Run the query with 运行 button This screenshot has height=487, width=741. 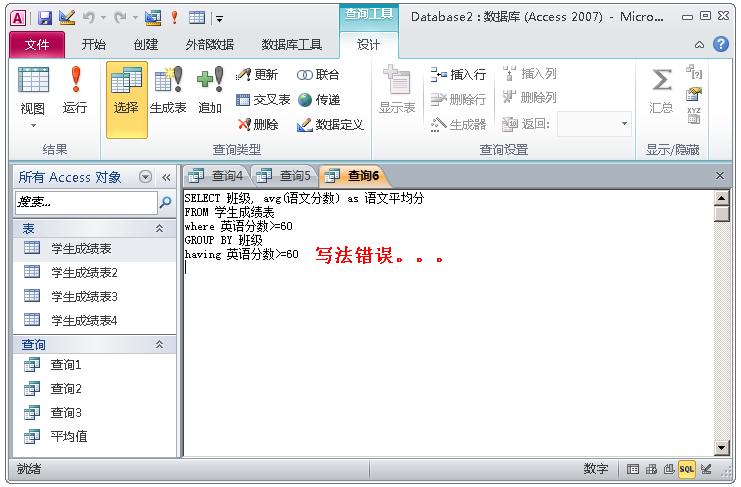point(75,91)
